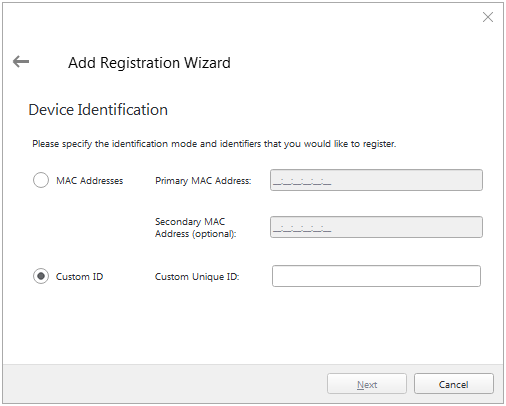This screenshot has height=406, width=506.
Task: Click the "Please specify the identification mode" instruction text
Action: click(x=214, y=144)
